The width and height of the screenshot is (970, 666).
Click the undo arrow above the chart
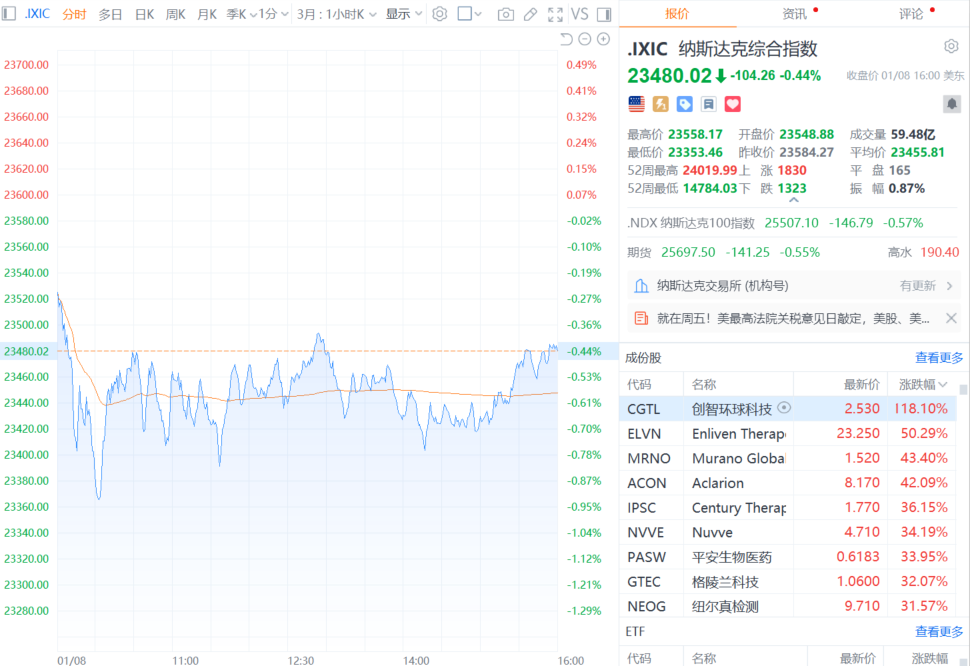coord(566,39)
